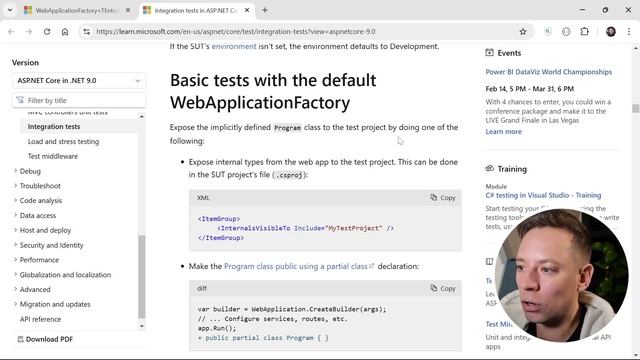Open the Extensions puzzle icon
This screenshot has width=640, height=360.
coord(584,31)
